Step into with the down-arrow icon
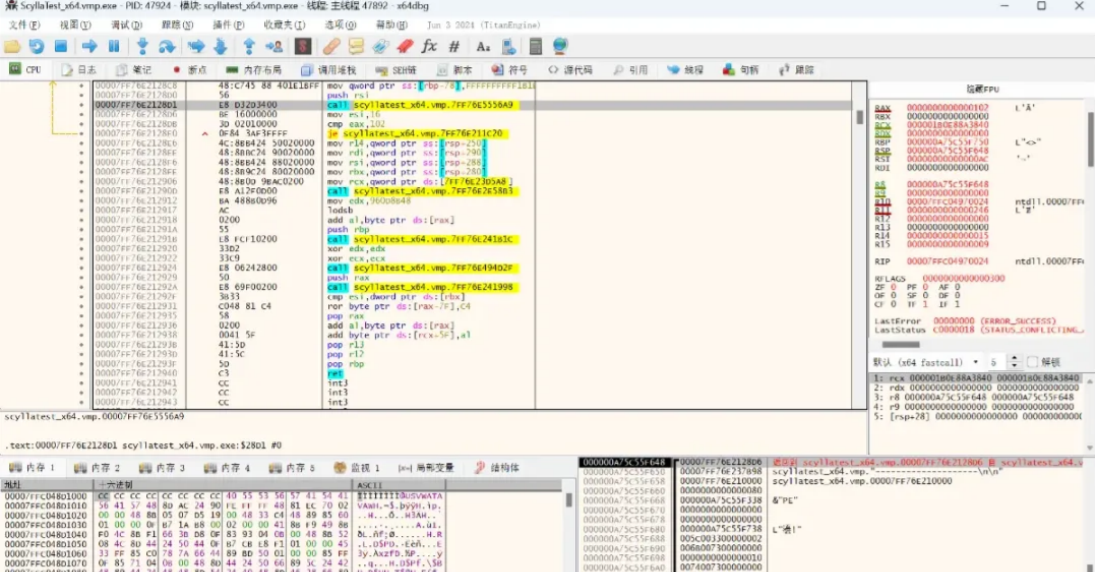 coord(142,47)
